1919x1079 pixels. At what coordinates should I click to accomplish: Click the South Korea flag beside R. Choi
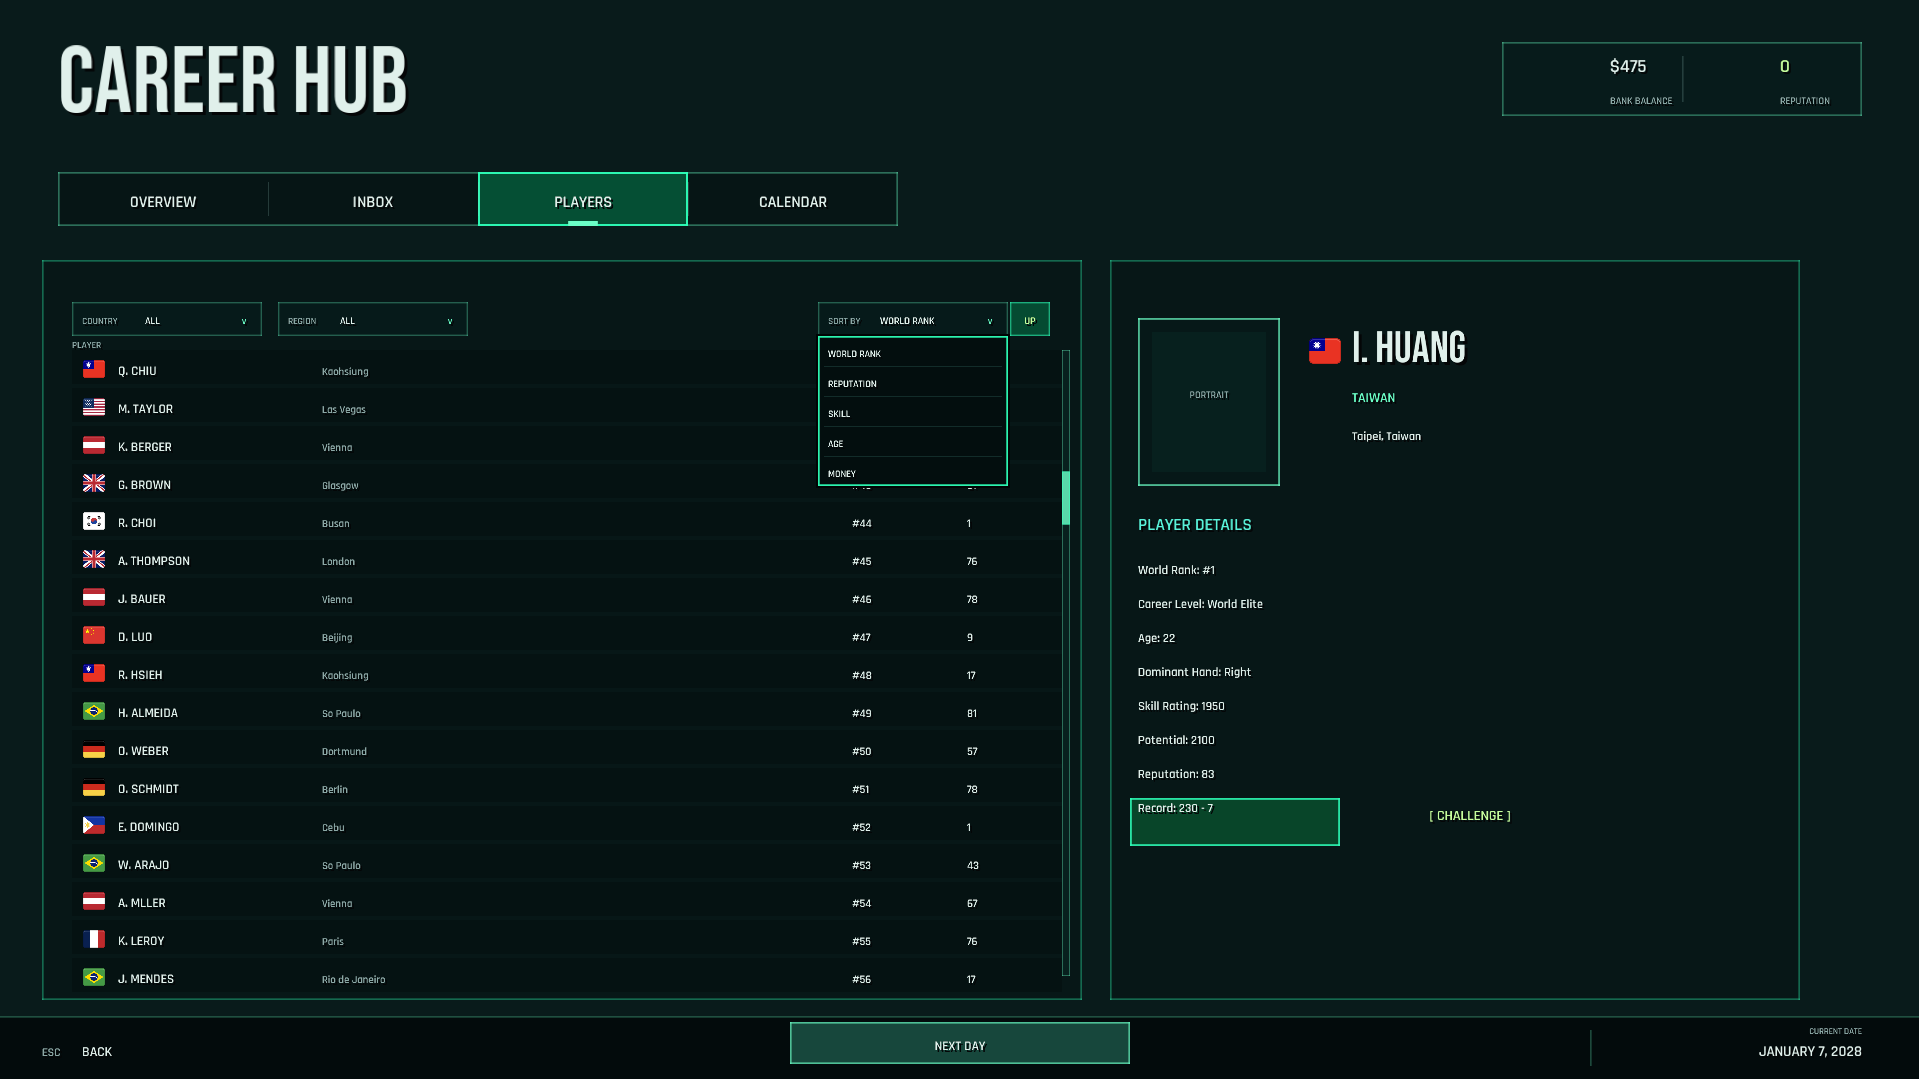[x=94, y=521]
